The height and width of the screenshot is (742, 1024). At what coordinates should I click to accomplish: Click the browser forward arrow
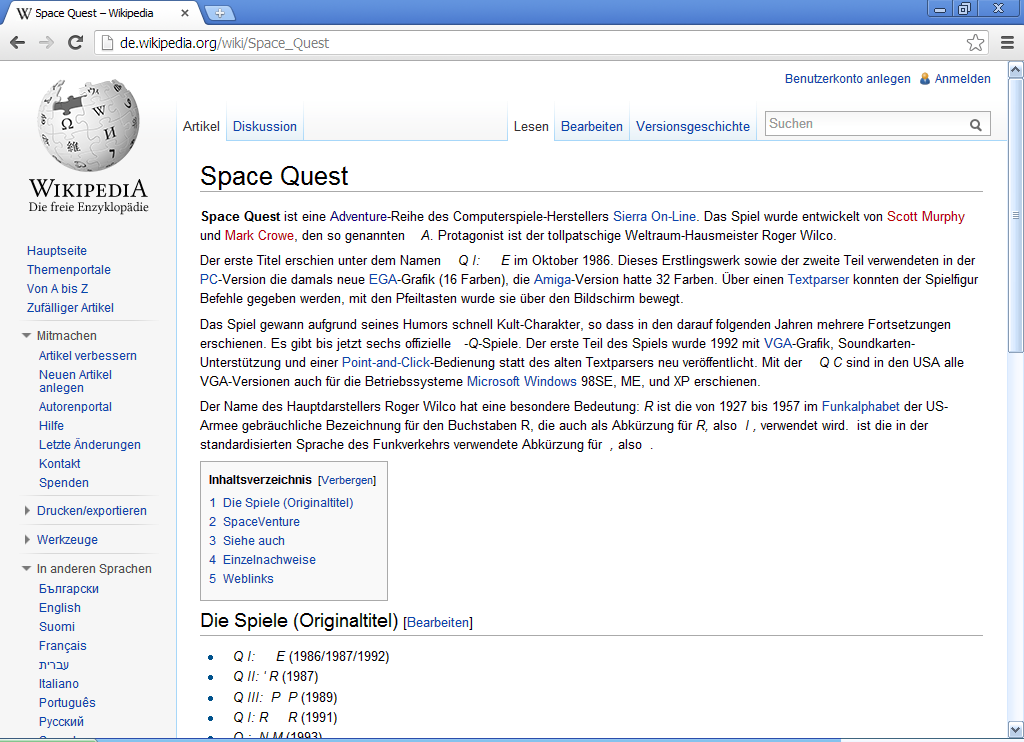[46, 43]
